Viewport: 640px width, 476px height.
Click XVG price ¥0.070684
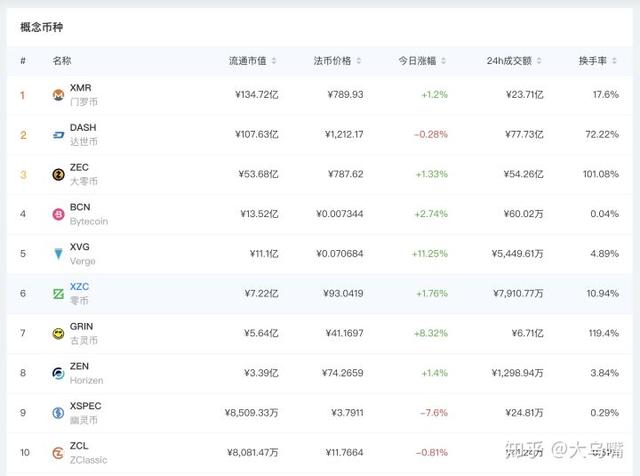coord(340,254)
